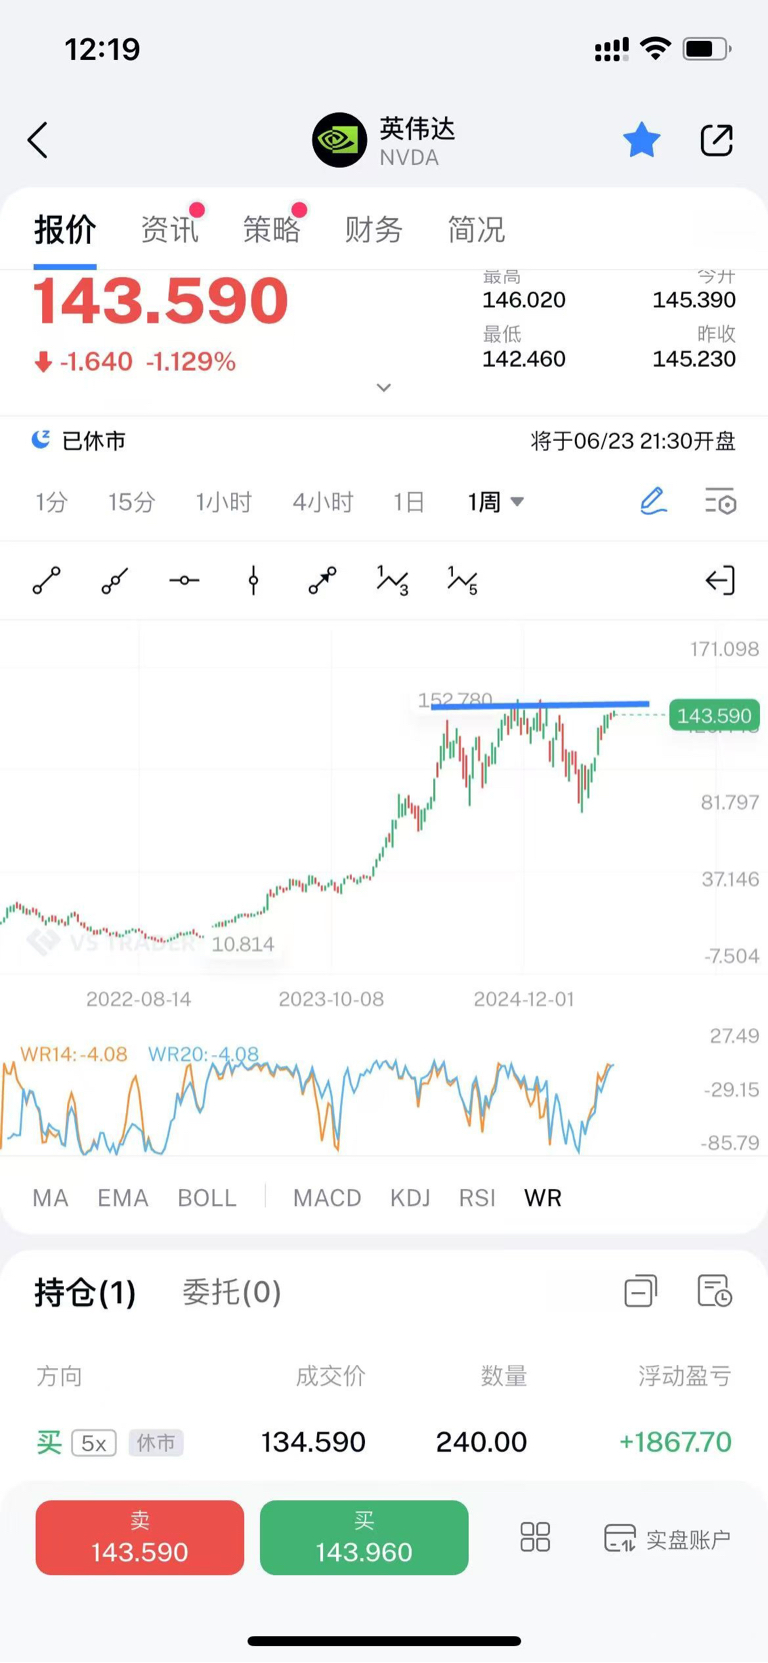
Task: Open the order history clock icon
Action: [714, 1291]
